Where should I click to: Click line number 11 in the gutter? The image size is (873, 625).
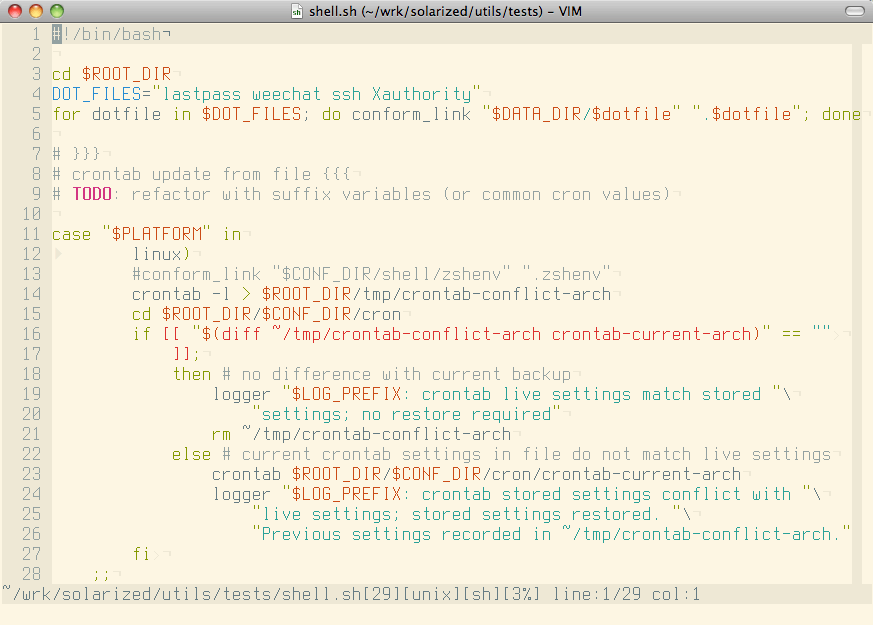pos(30,234)
